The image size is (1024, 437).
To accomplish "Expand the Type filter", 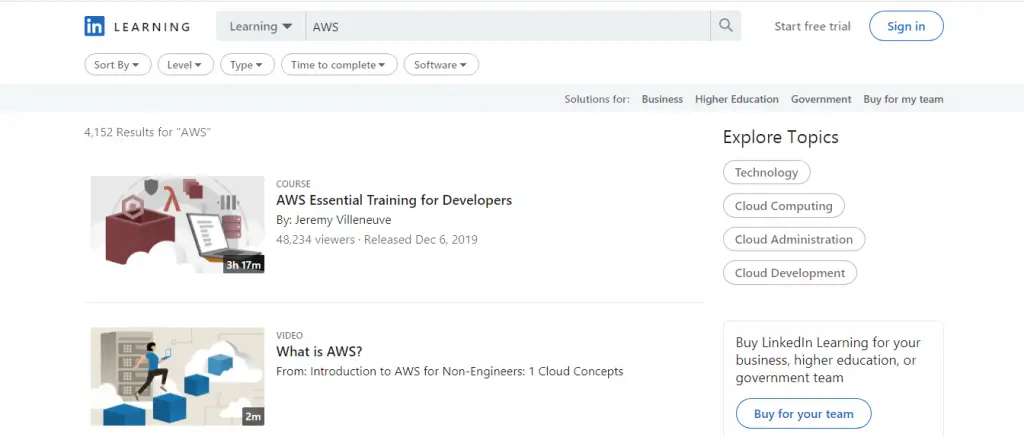I will [x=248, y=65].
